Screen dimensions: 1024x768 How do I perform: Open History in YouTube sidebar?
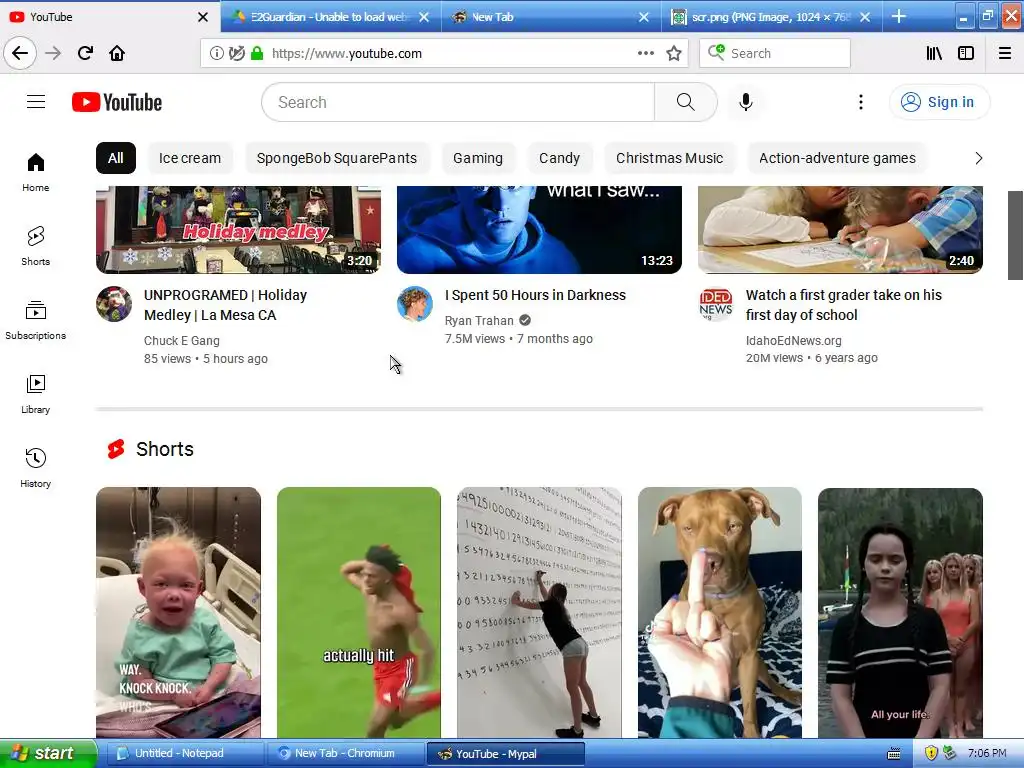36,468
